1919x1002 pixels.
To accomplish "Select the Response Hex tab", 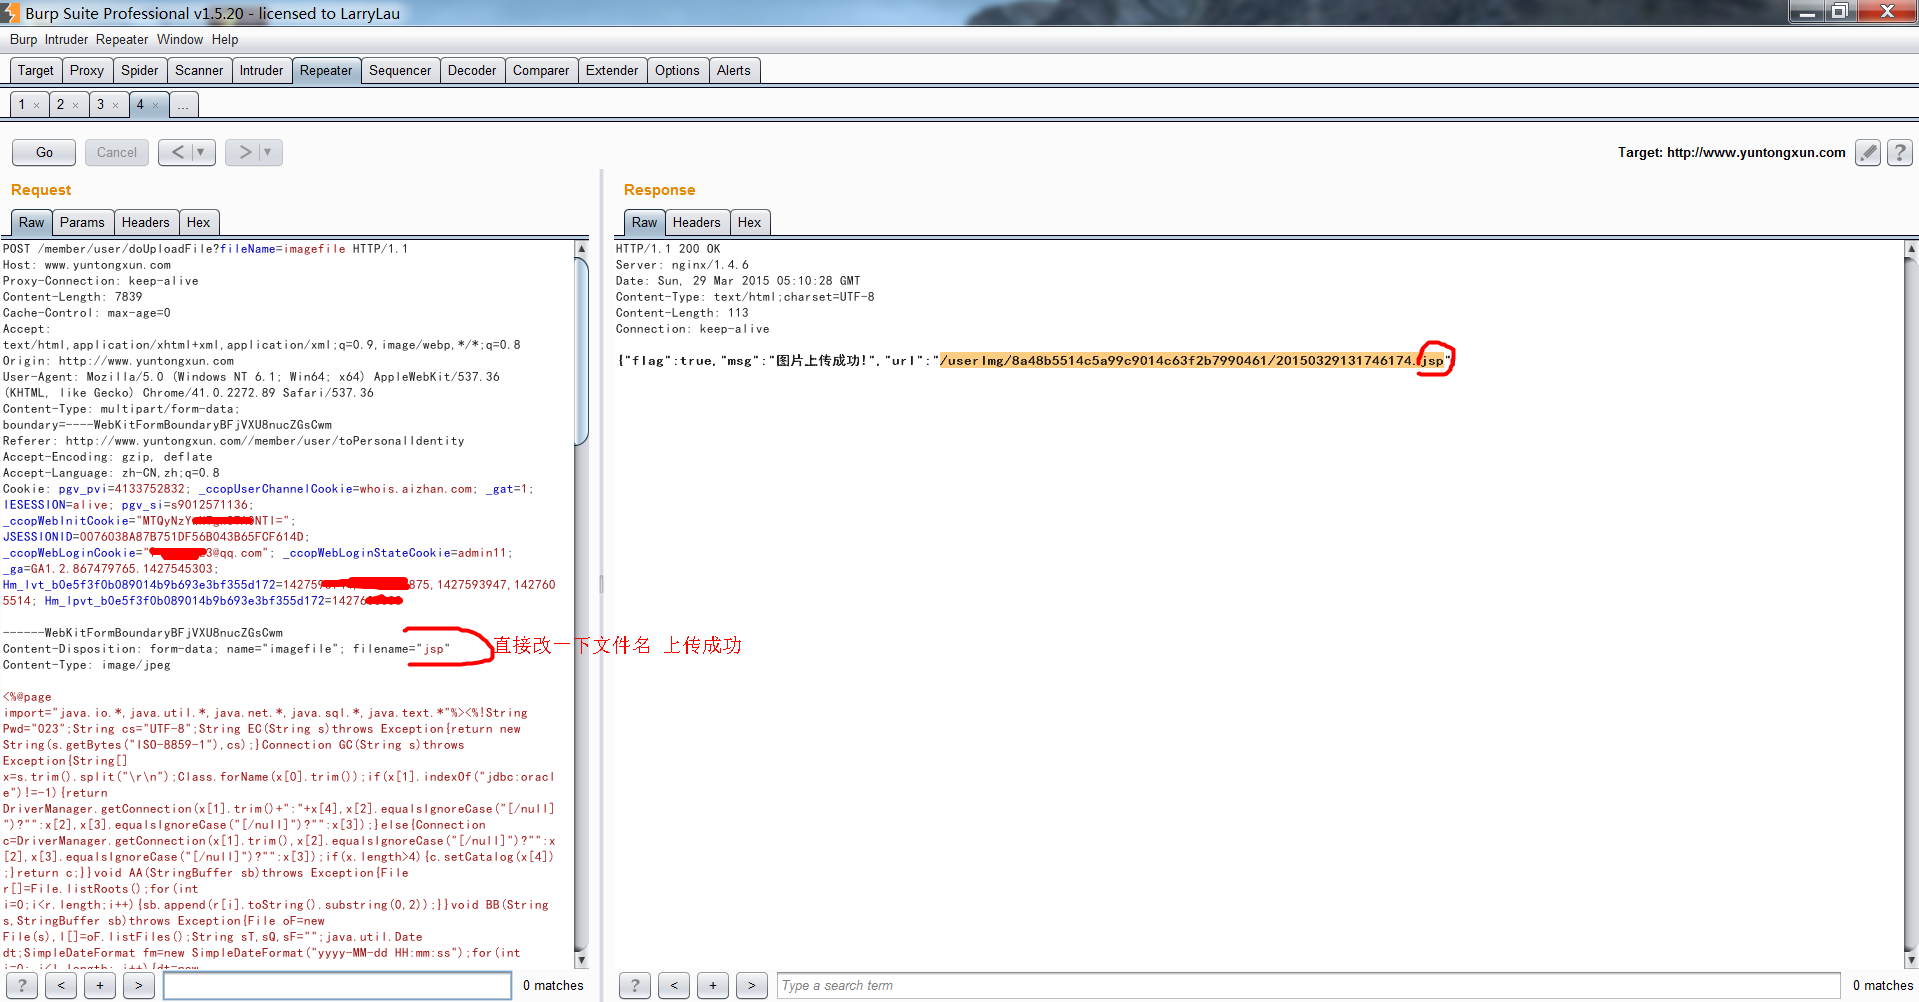I will 750,223.
